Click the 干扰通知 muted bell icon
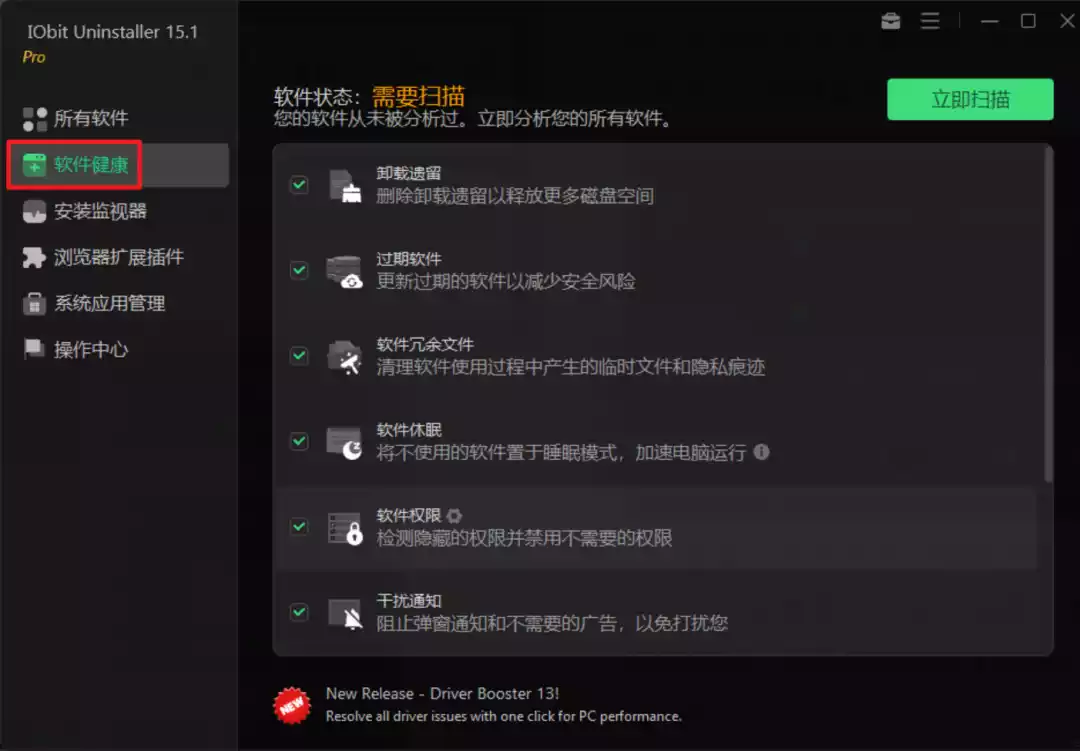Screen dimensions: 1080x751 (345, 613)
